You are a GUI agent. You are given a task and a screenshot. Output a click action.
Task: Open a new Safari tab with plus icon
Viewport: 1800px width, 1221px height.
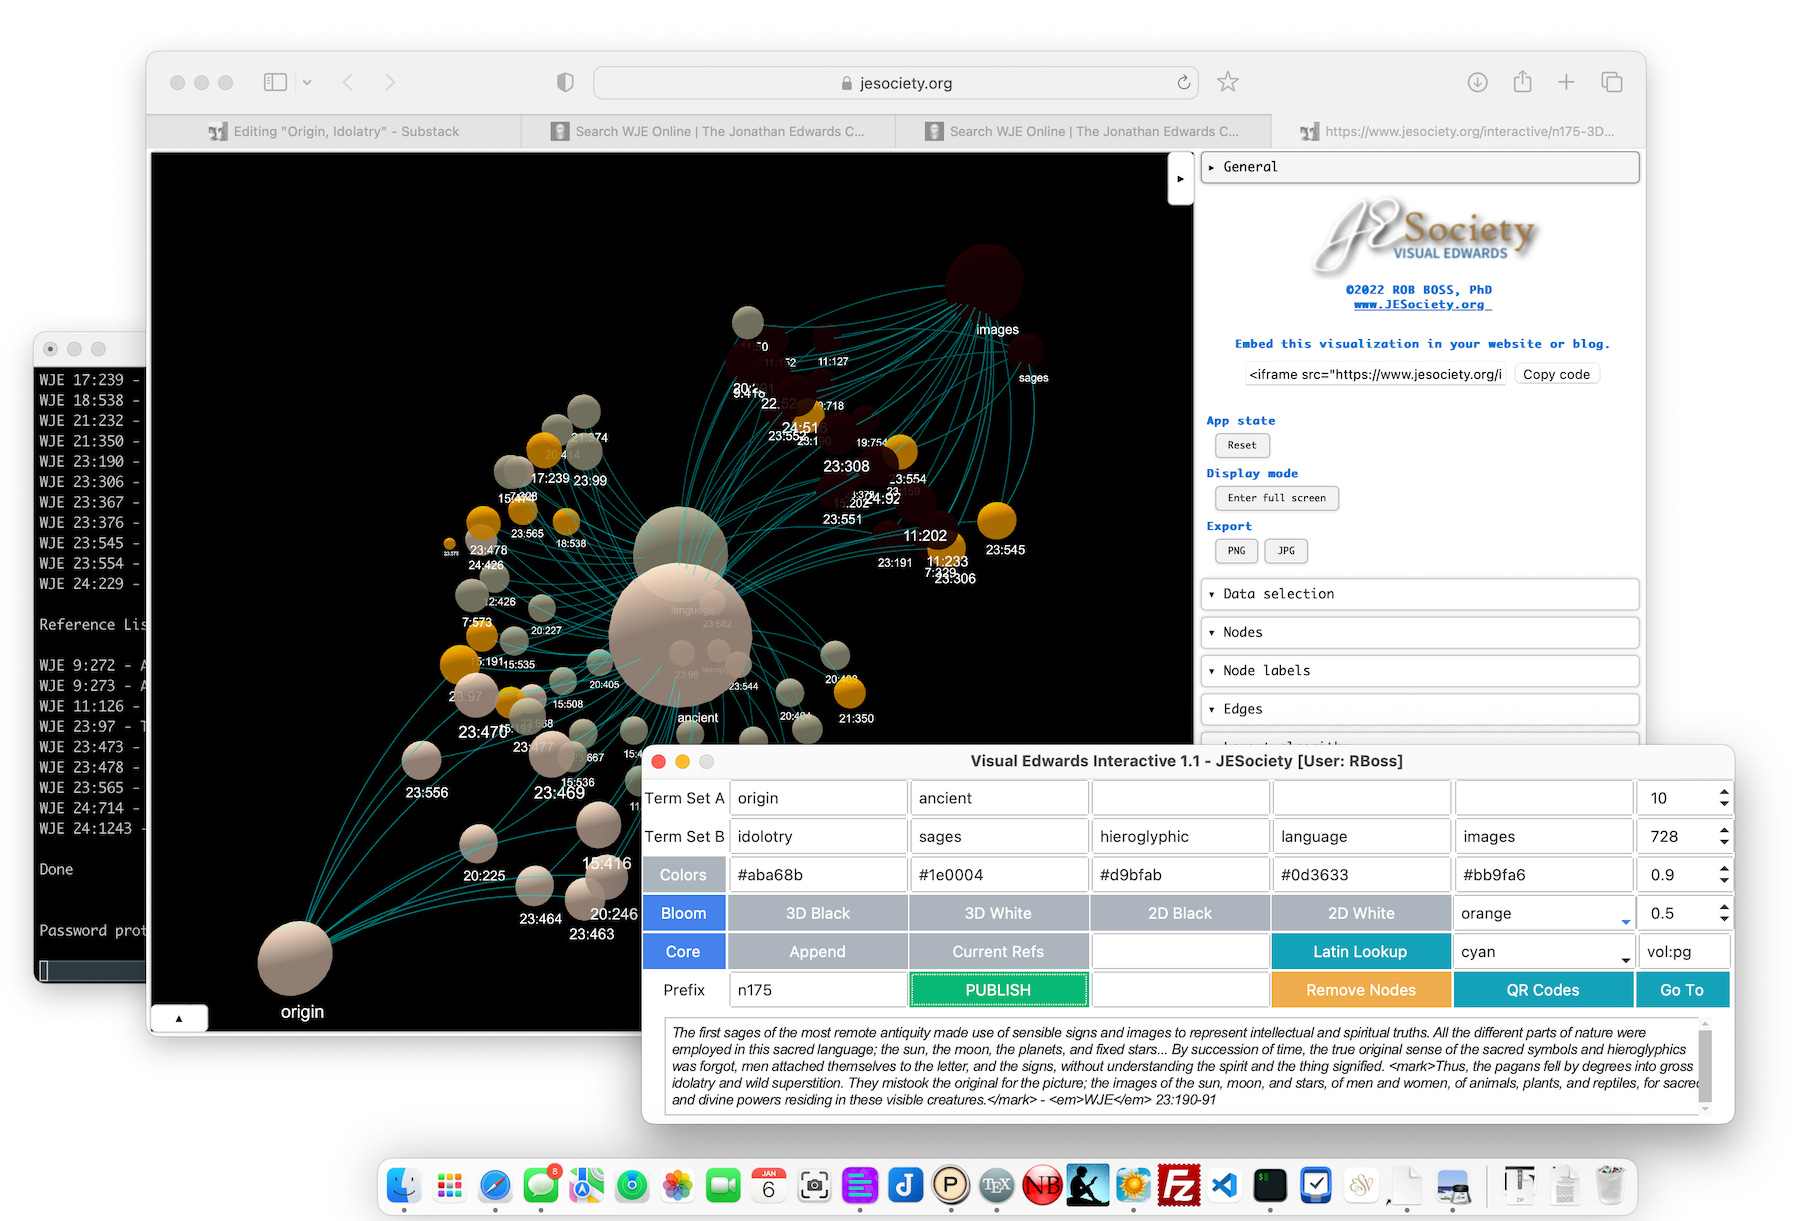[1566, 82]
